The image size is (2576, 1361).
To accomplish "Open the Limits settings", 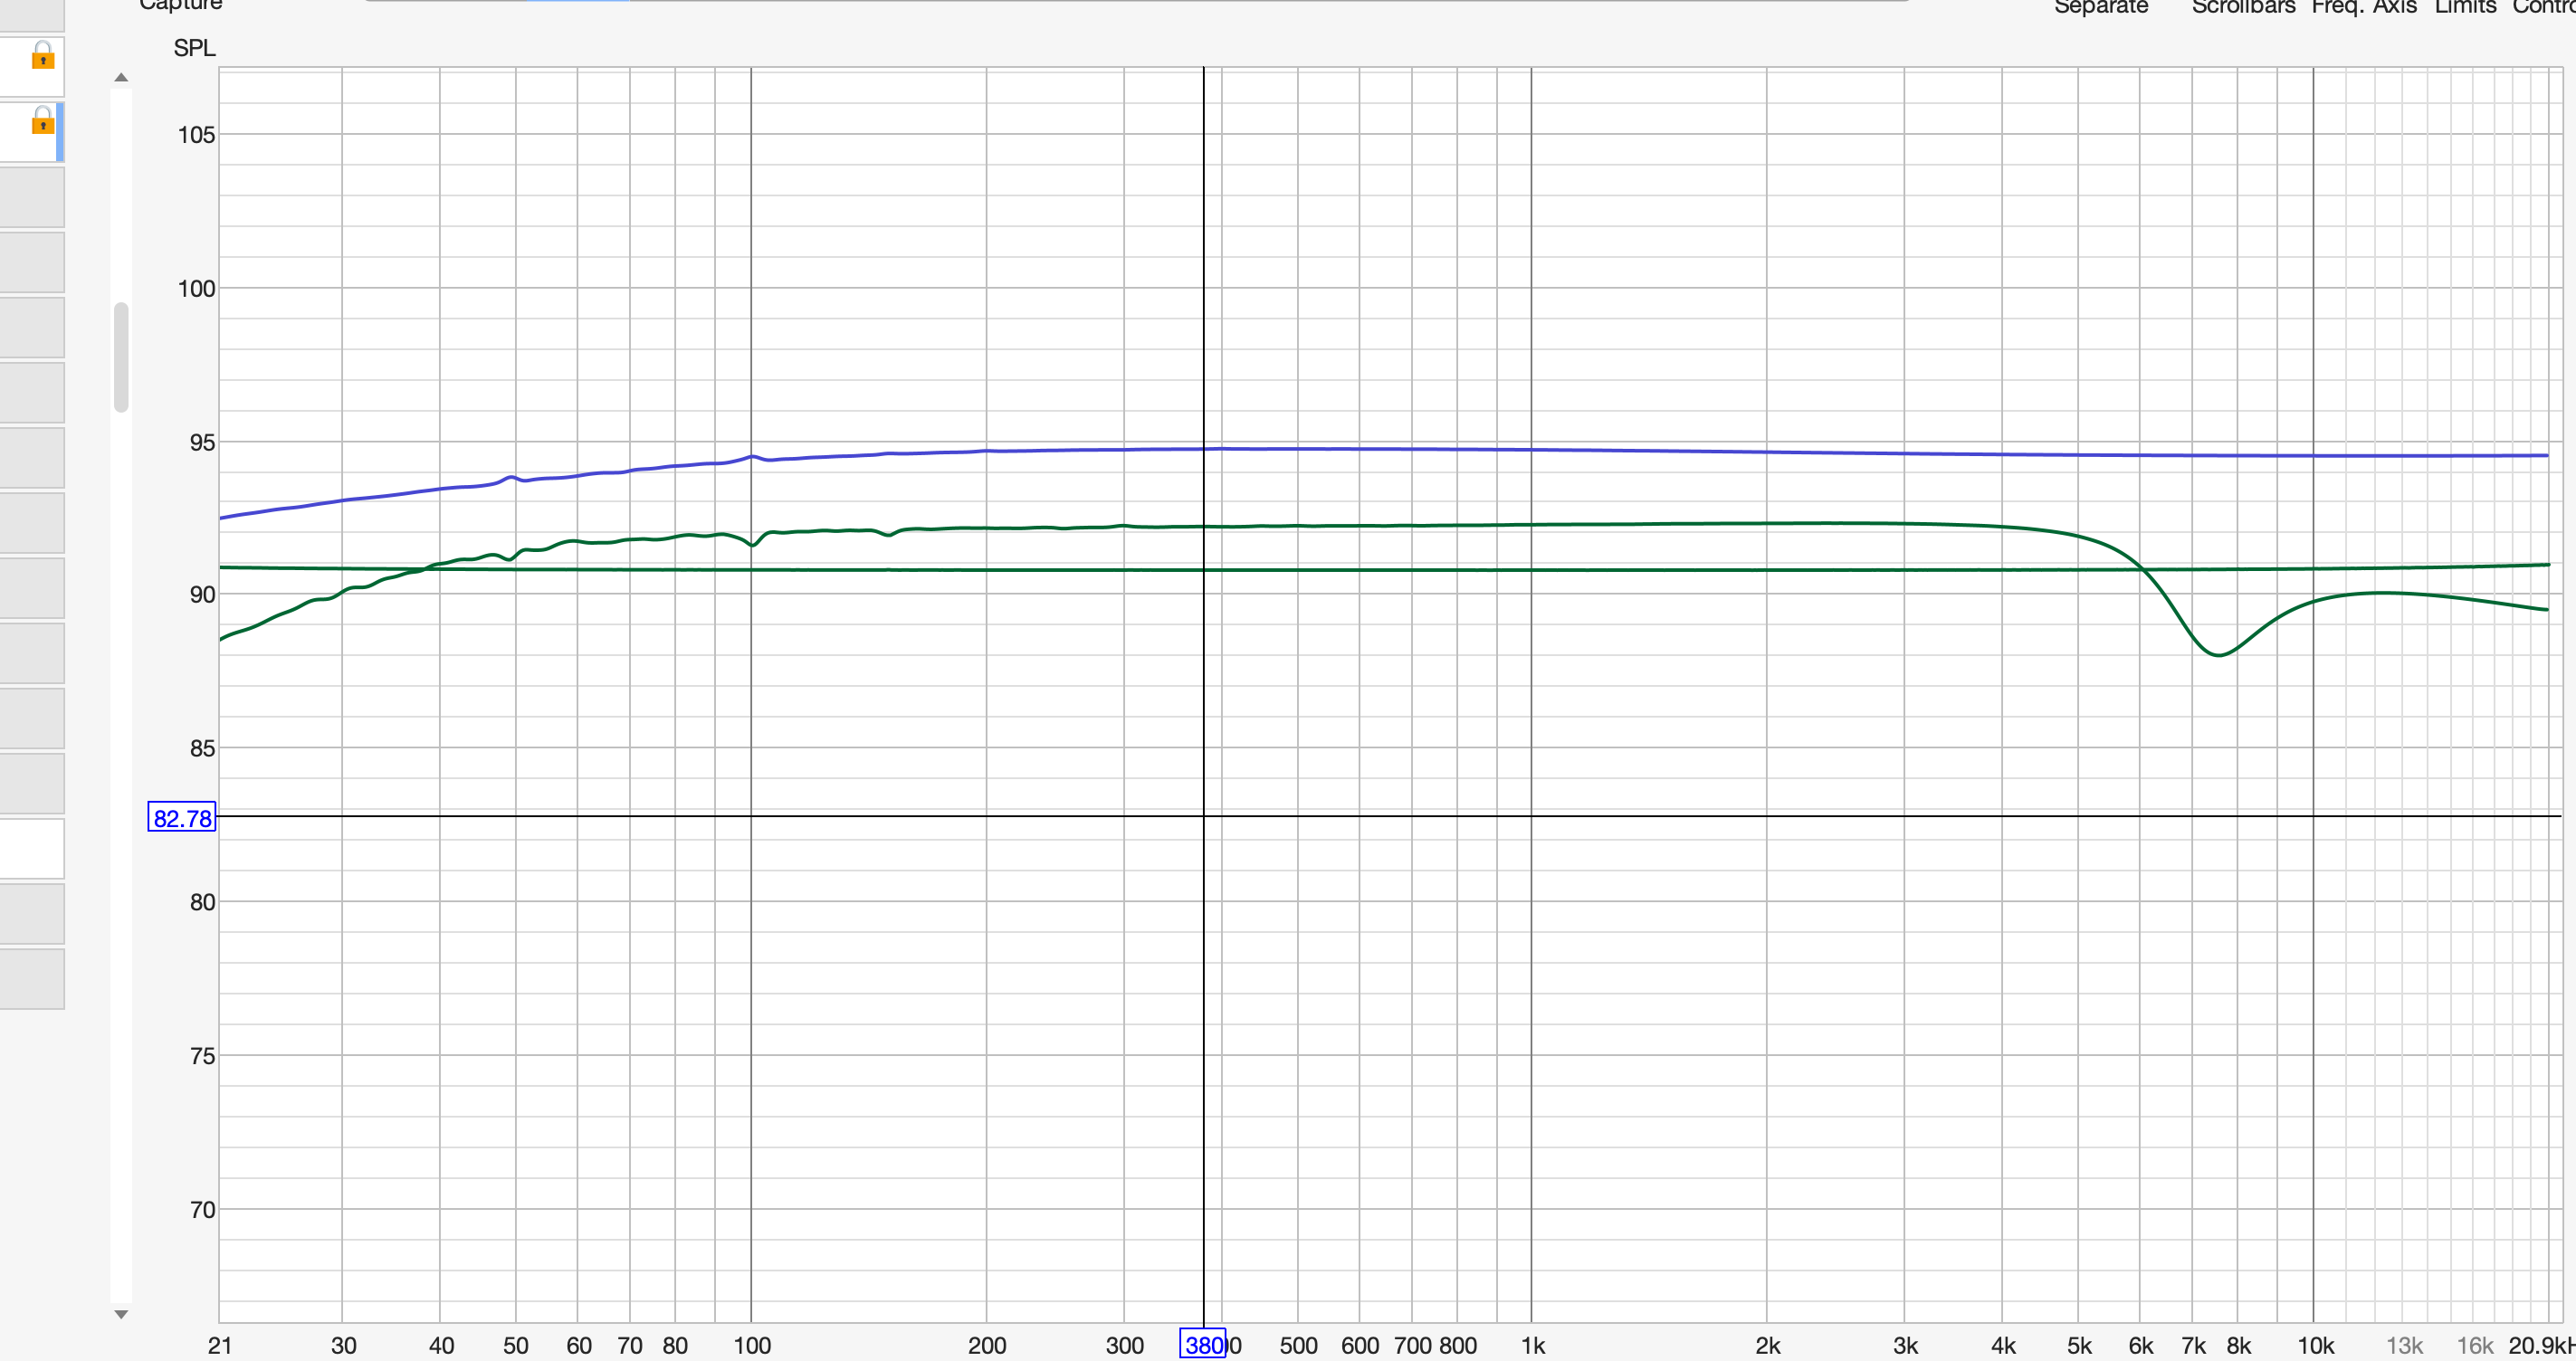I will coord(2464,7).
